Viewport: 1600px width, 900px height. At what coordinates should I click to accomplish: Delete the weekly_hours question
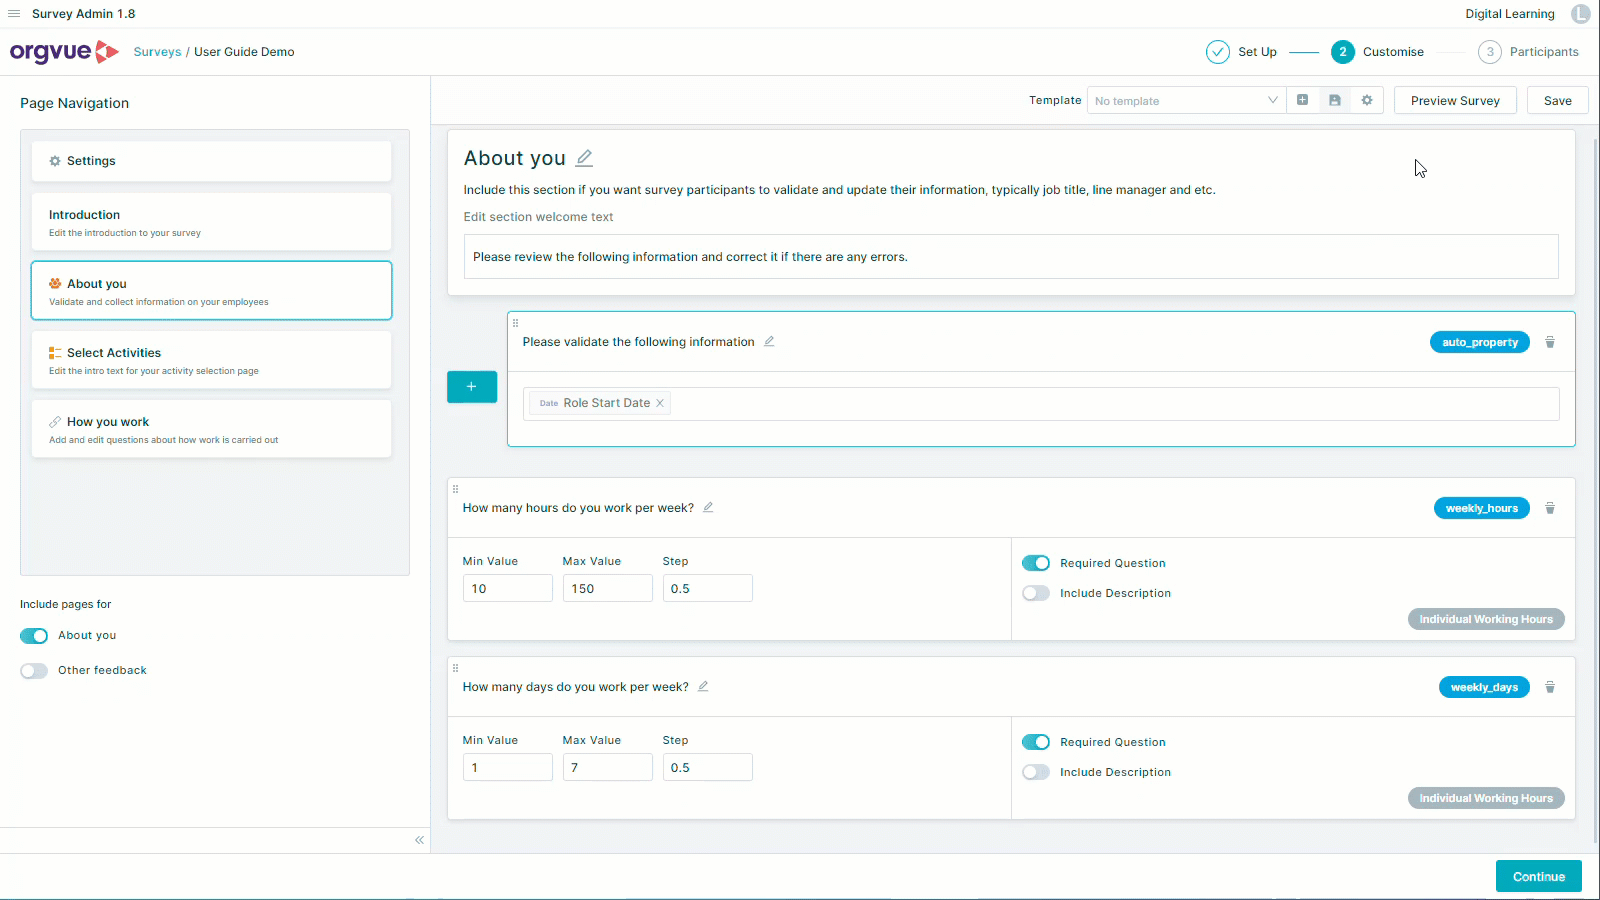[x=1550, y=508]
